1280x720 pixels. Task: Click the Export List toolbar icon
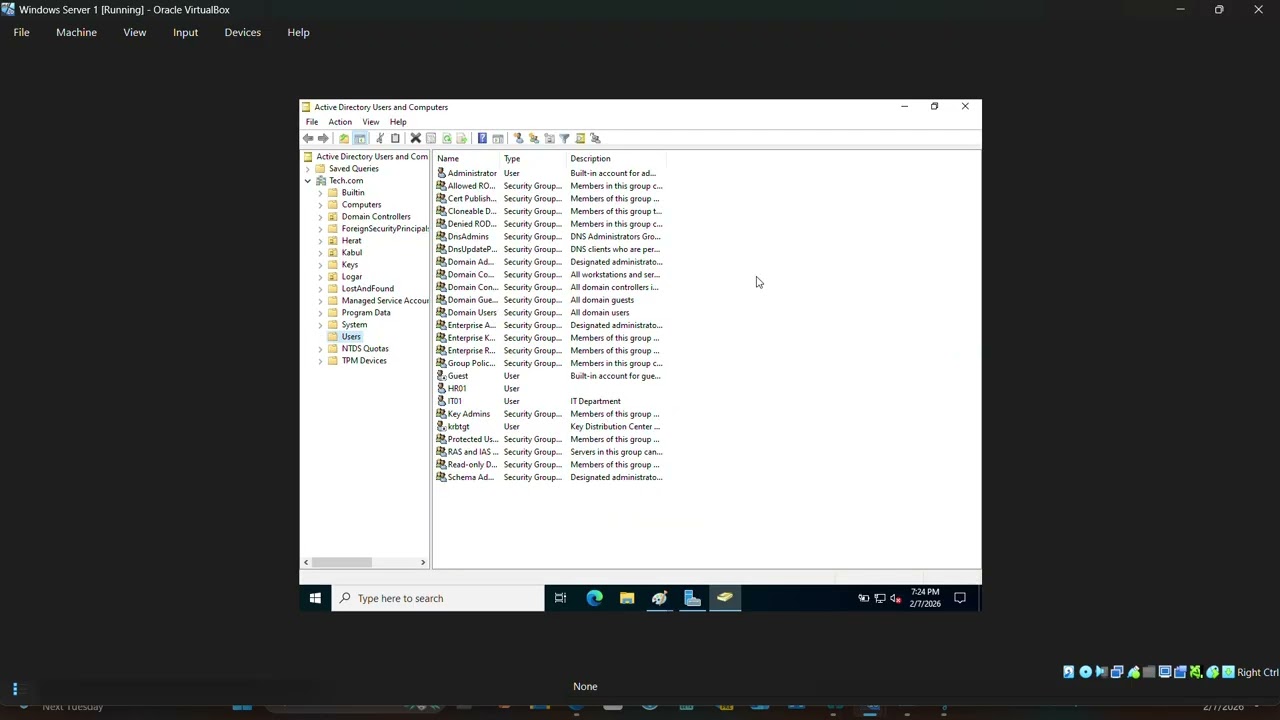click(462, 138)
